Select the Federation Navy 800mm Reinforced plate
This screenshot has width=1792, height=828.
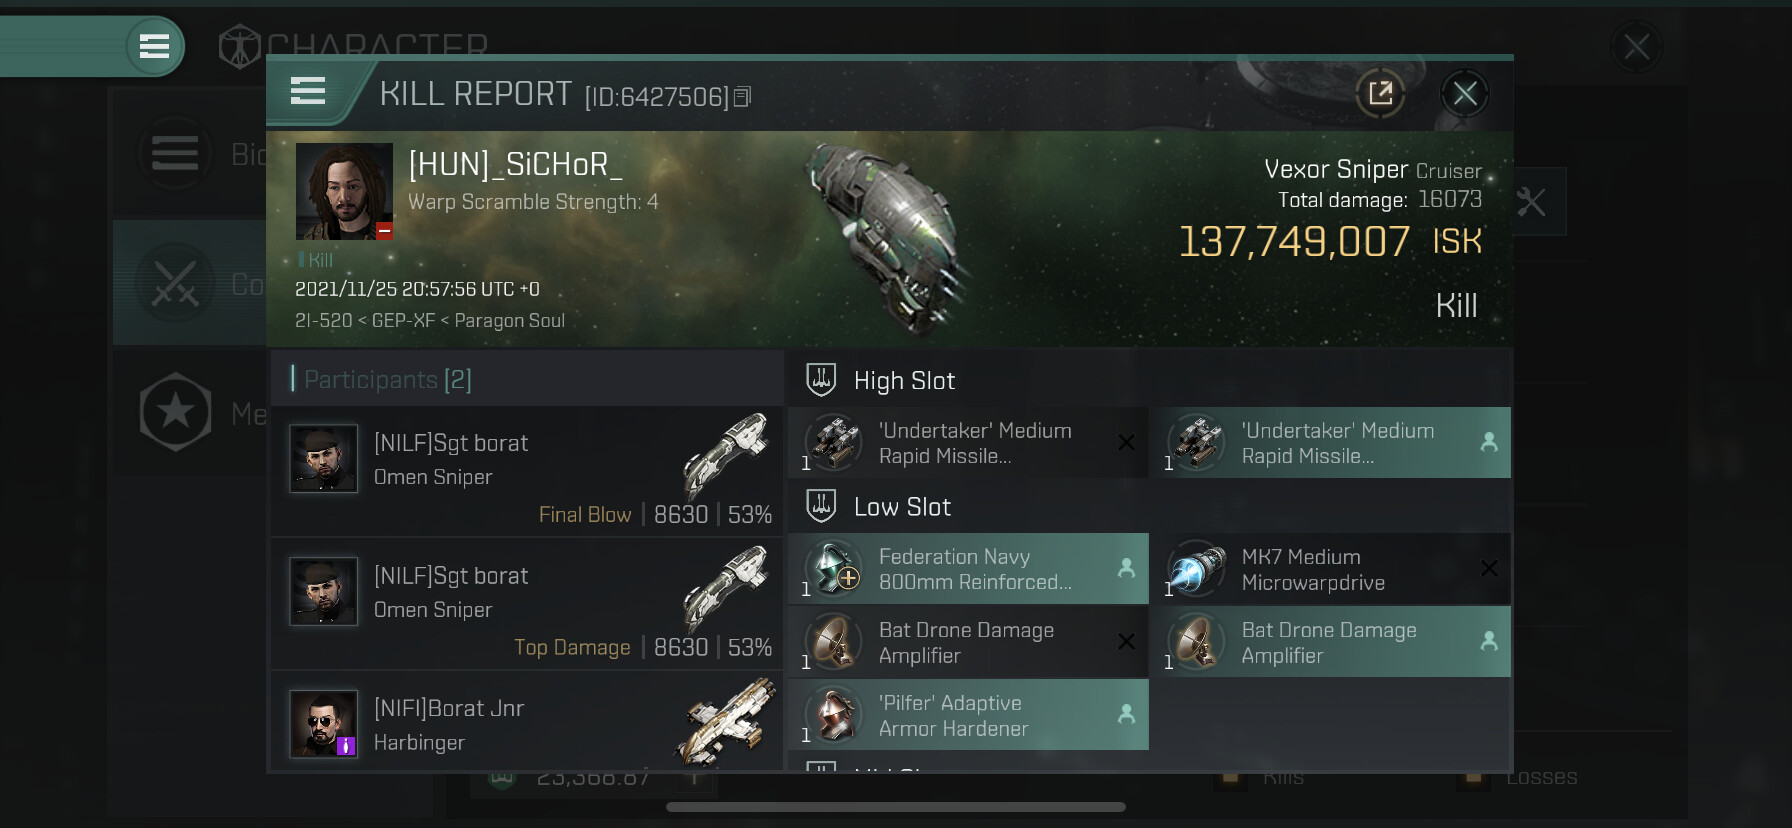pyautogui.click(x=968, y=569)
